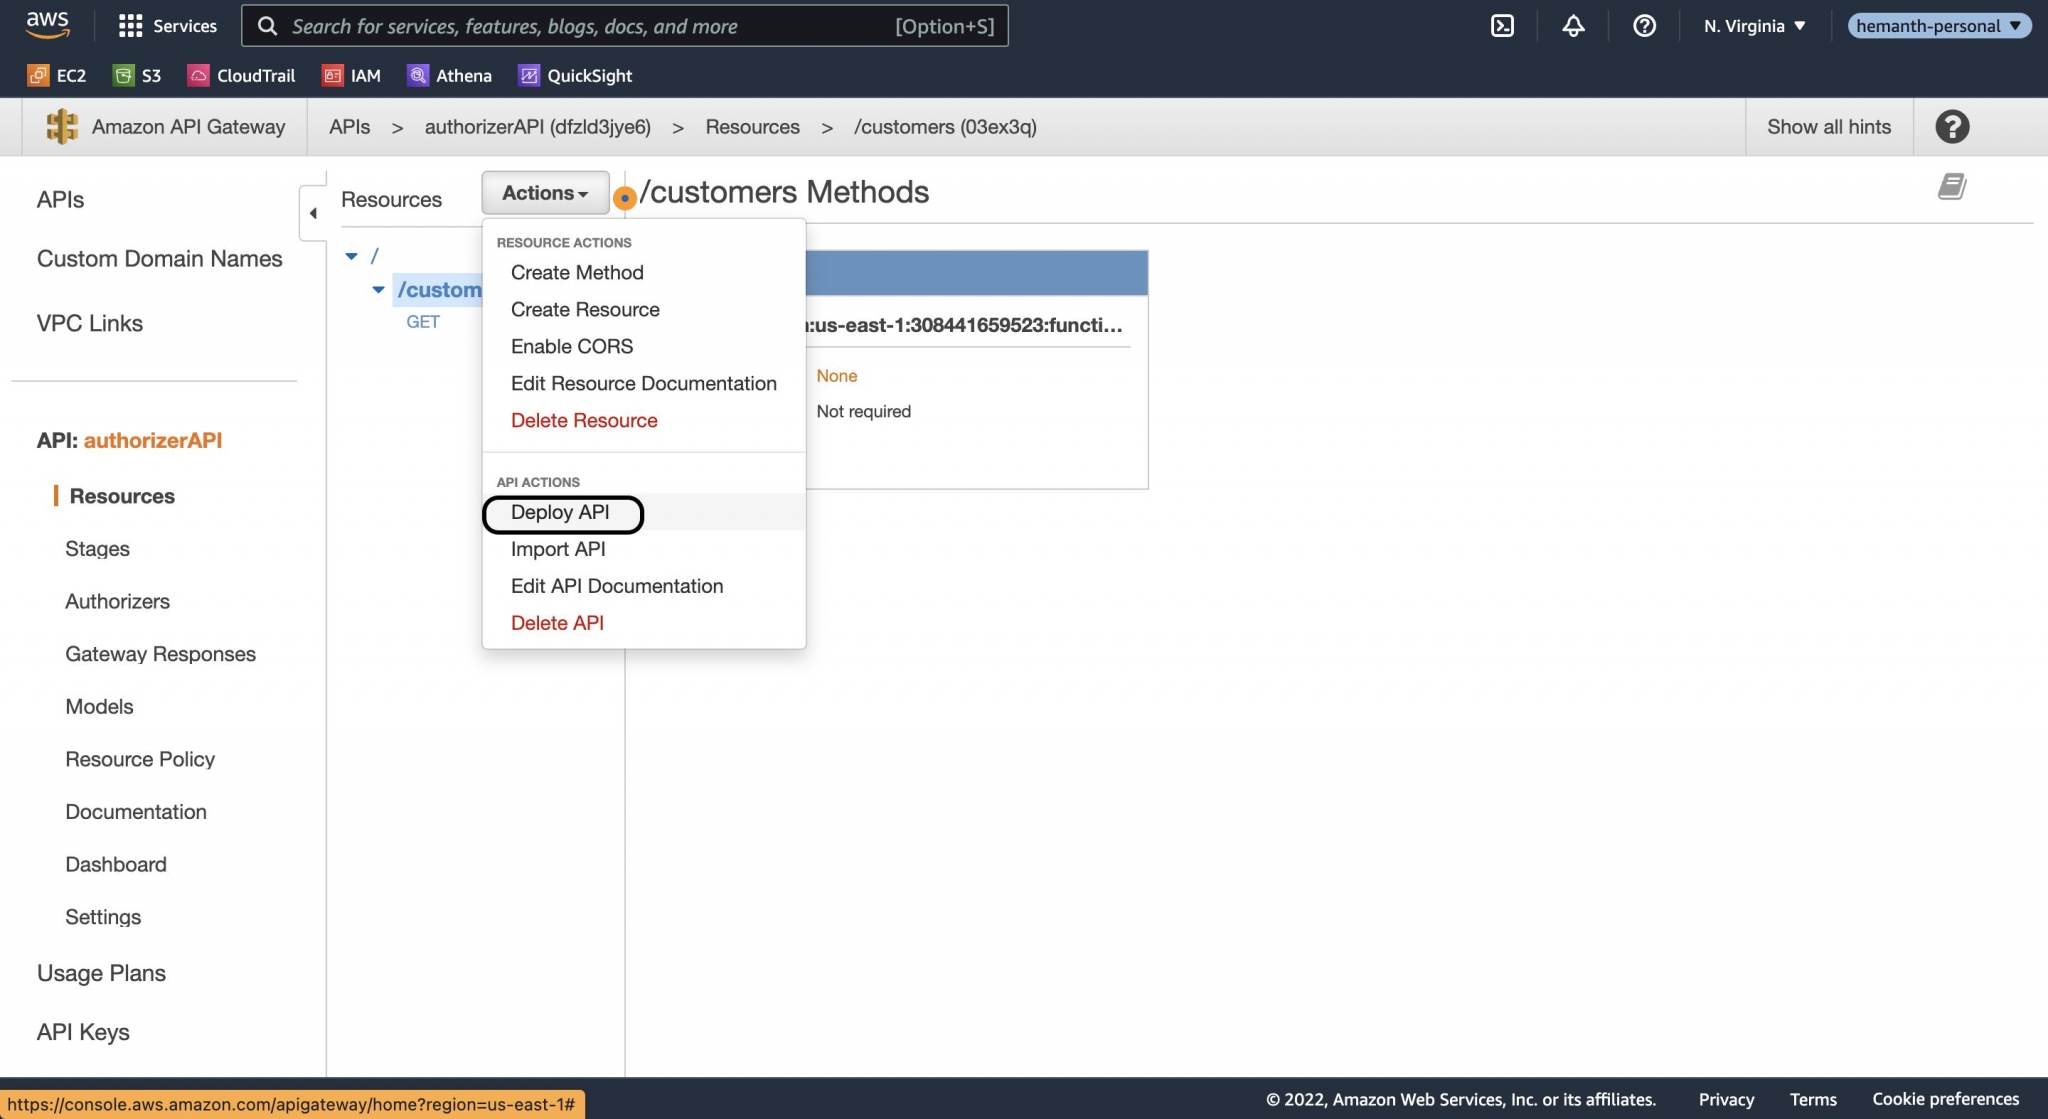Viewport: 2048px width, 1119px height.
Task: Open the notifications bell
Action: [x=1572, y=26]
